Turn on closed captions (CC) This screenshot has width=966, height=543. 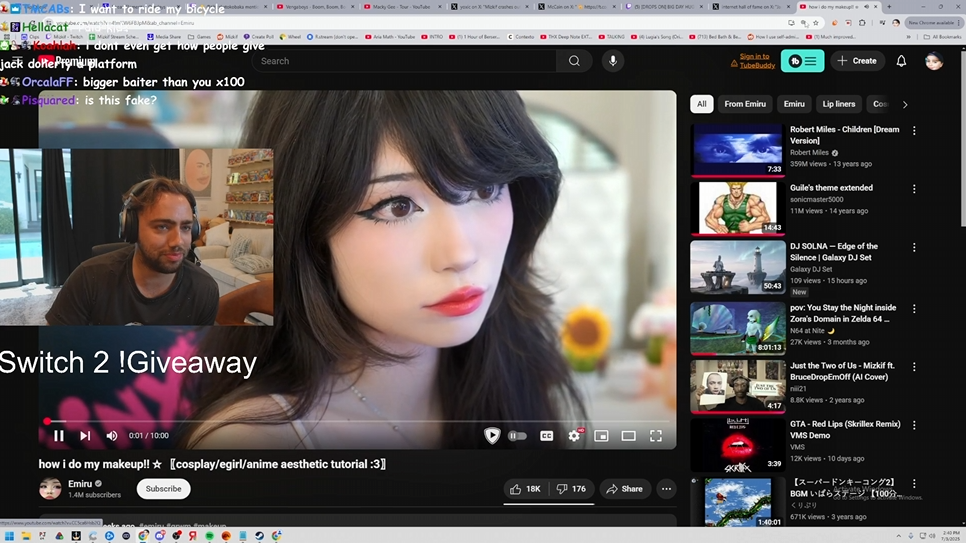546,436
